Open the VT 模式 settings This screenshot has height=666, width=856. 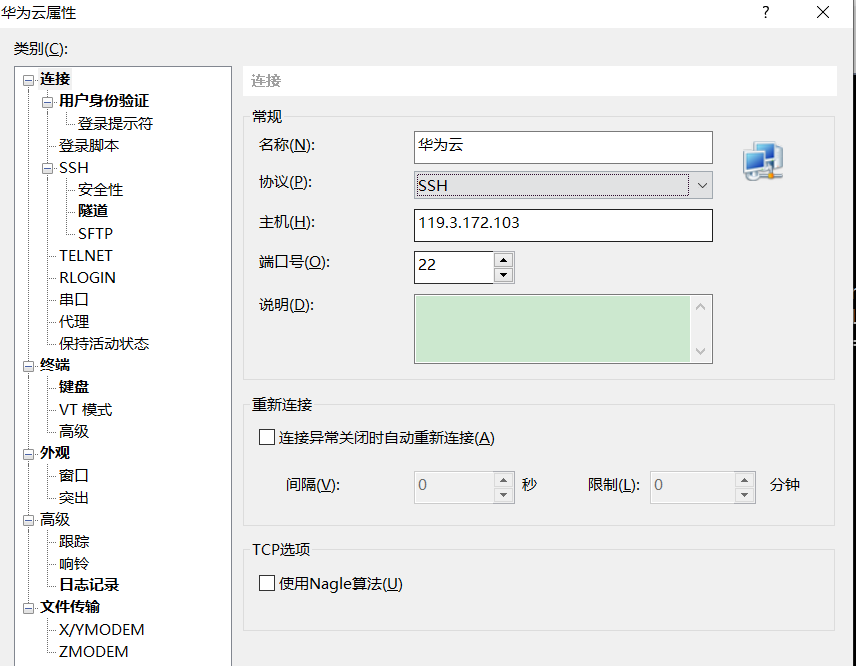85,409
